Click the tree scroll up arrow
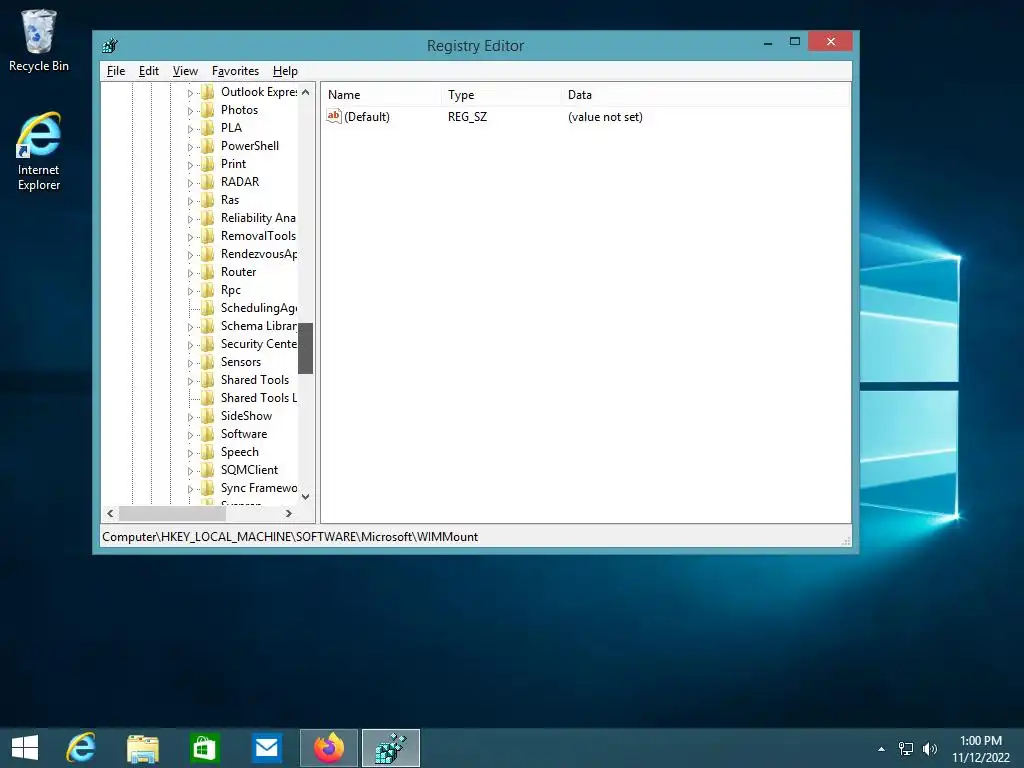The width and height of the screenshot is (1024, 768). click(x=306, y=92)
